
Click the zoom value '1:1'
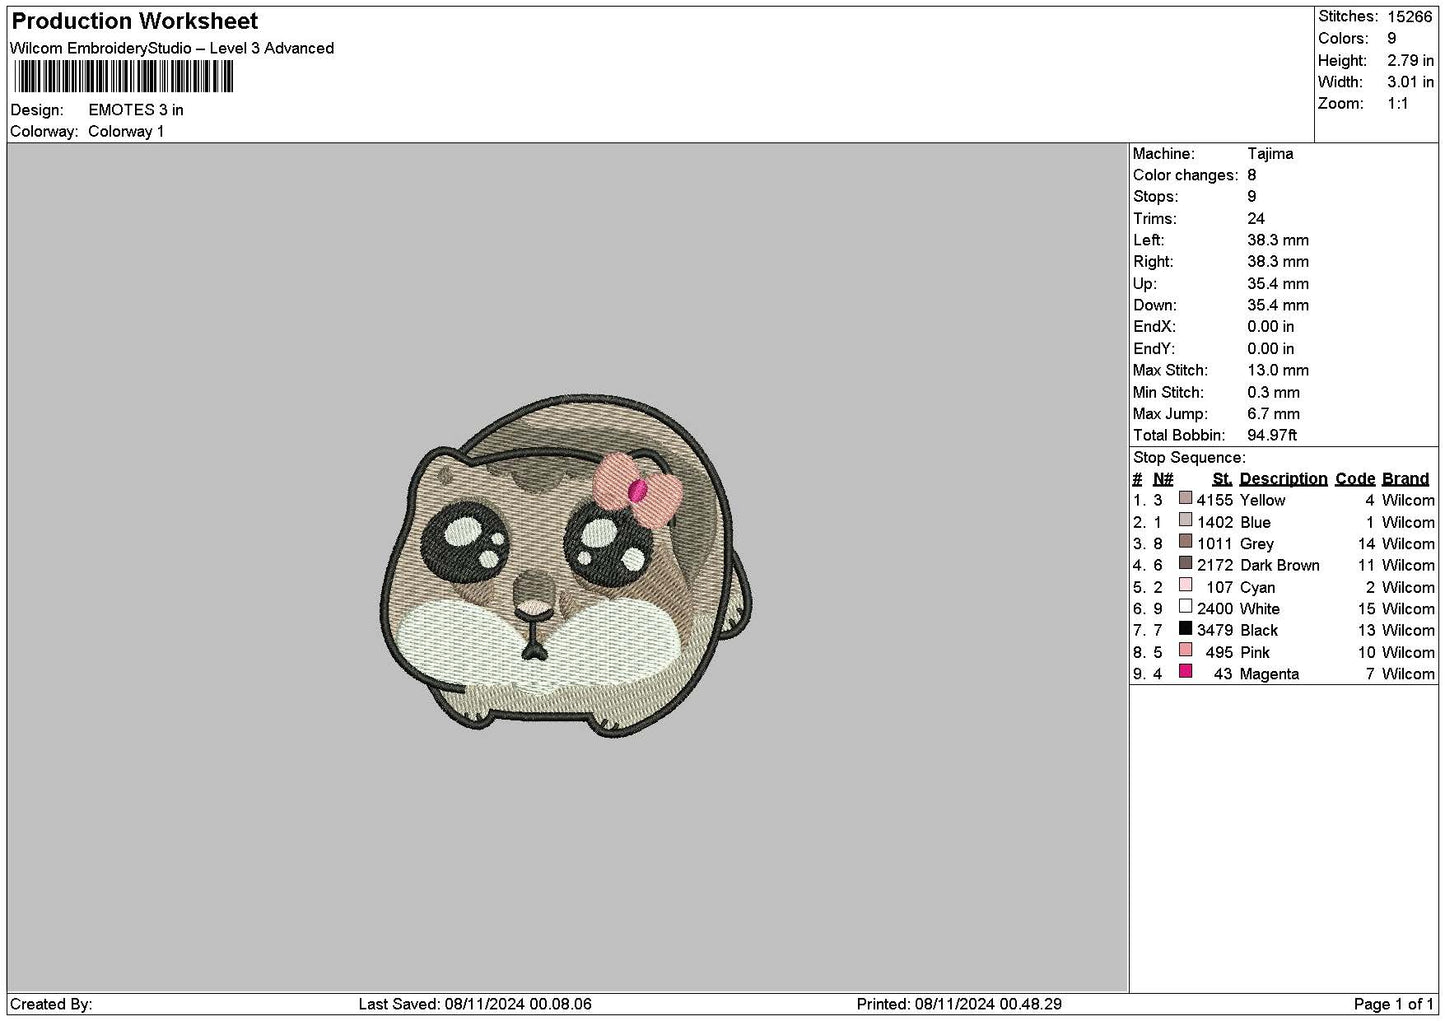[1397, 104]
